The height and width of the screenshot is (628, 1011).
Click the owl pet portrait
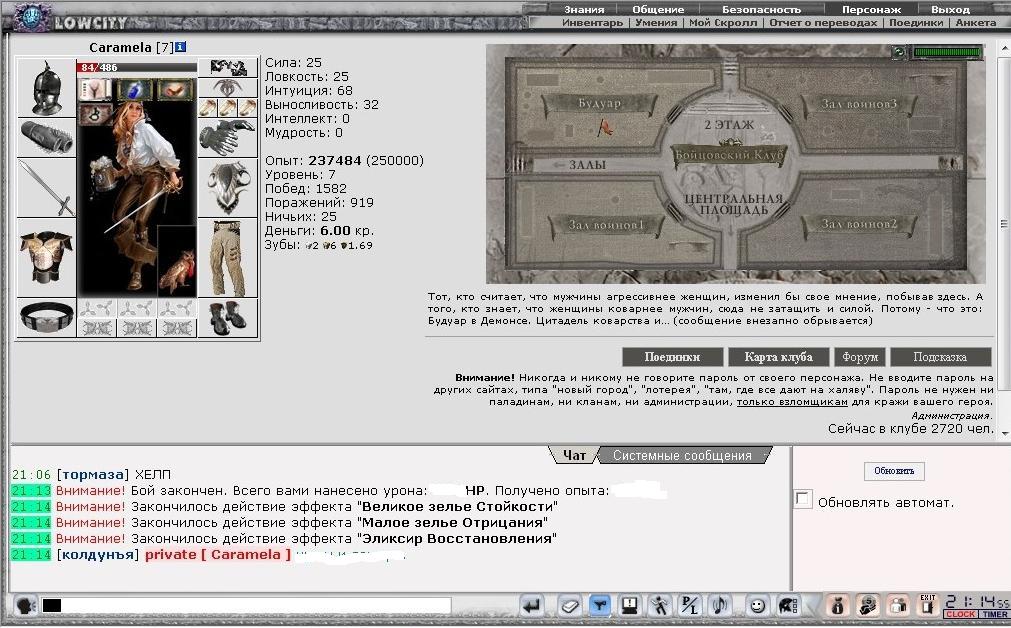click(177, 261)
